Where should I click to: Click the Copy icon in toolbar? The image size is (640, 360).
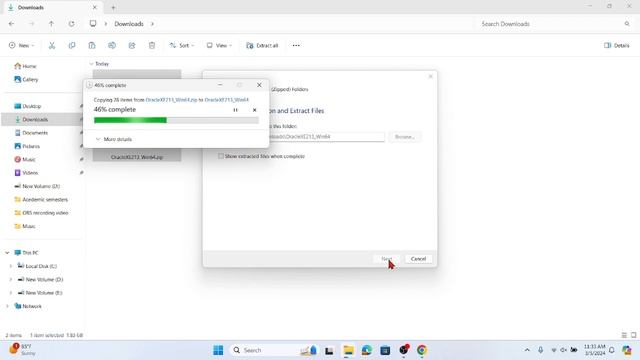point(72,45)
